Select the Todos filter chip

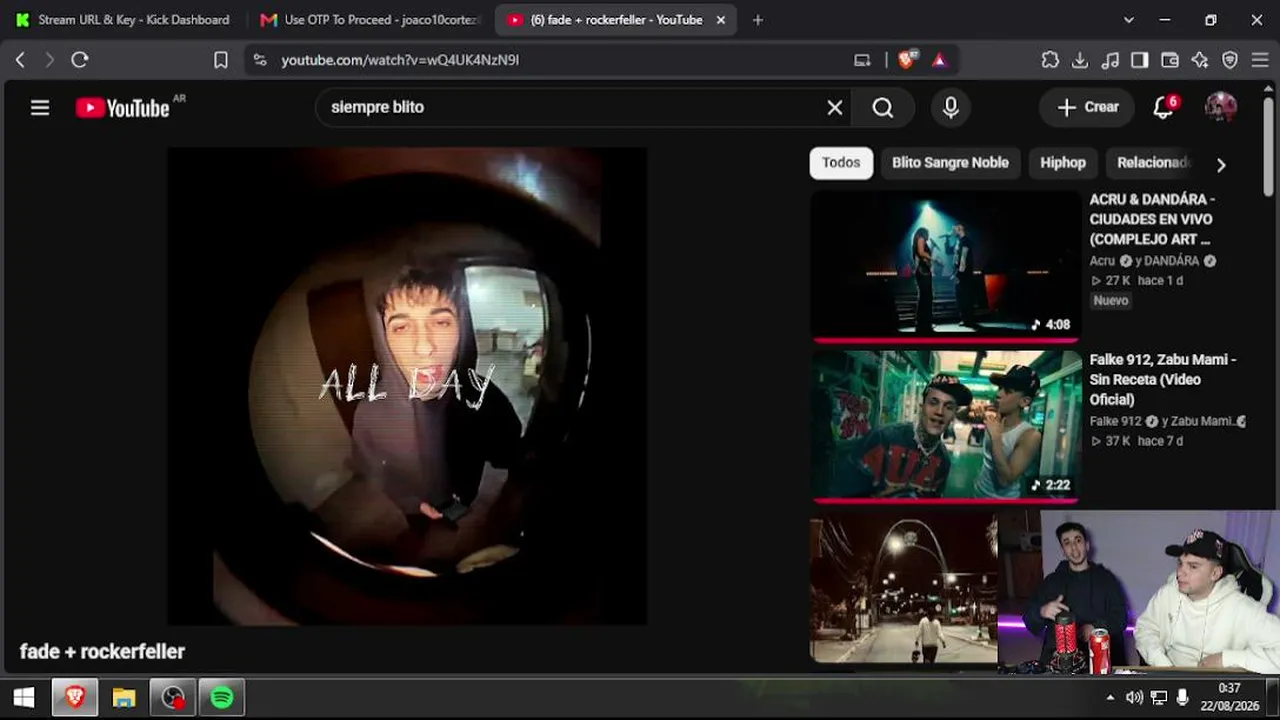841,163
